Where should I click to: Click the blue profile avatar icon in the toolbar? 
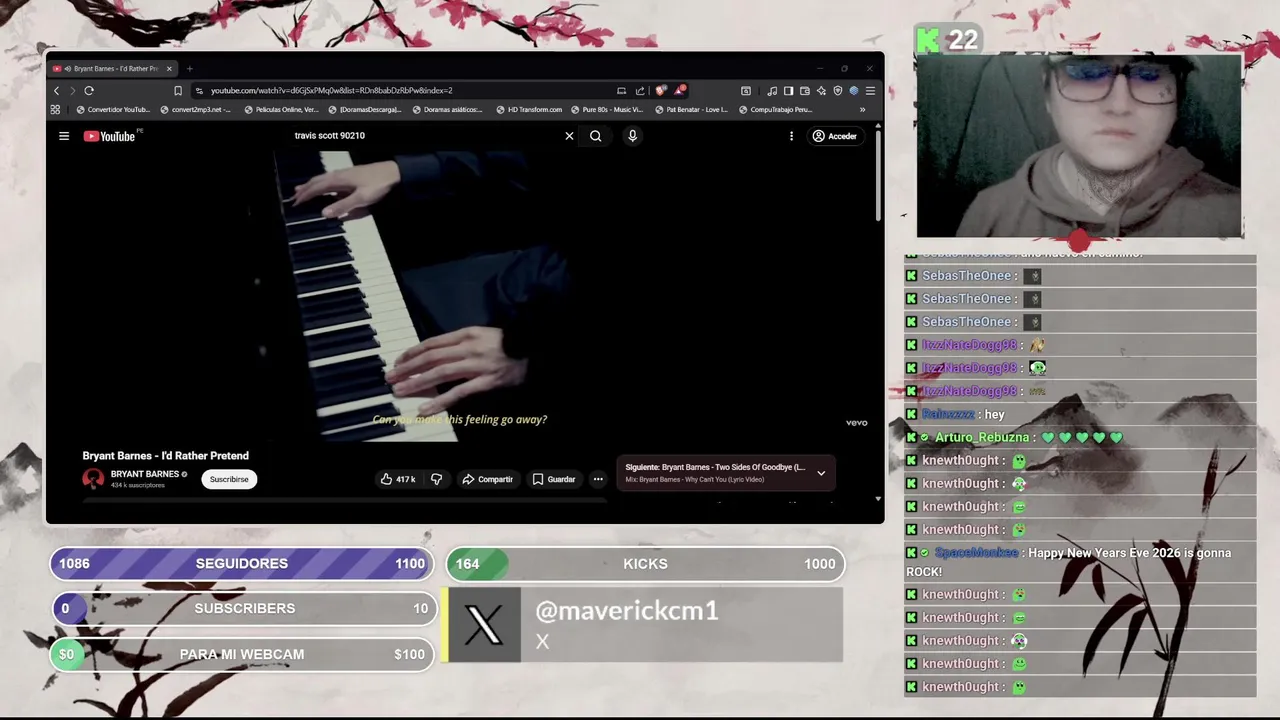click(854, 90)
